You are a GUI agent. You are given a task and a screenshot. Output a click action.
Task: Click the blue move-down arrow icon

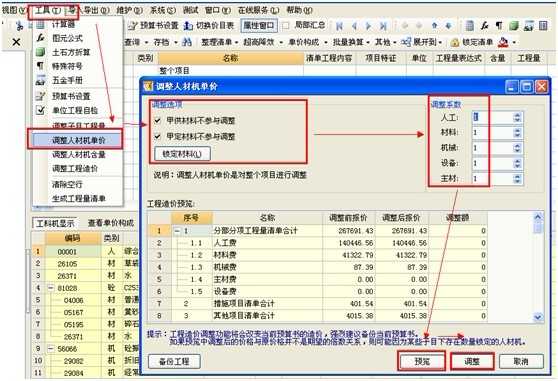[448, 26]
